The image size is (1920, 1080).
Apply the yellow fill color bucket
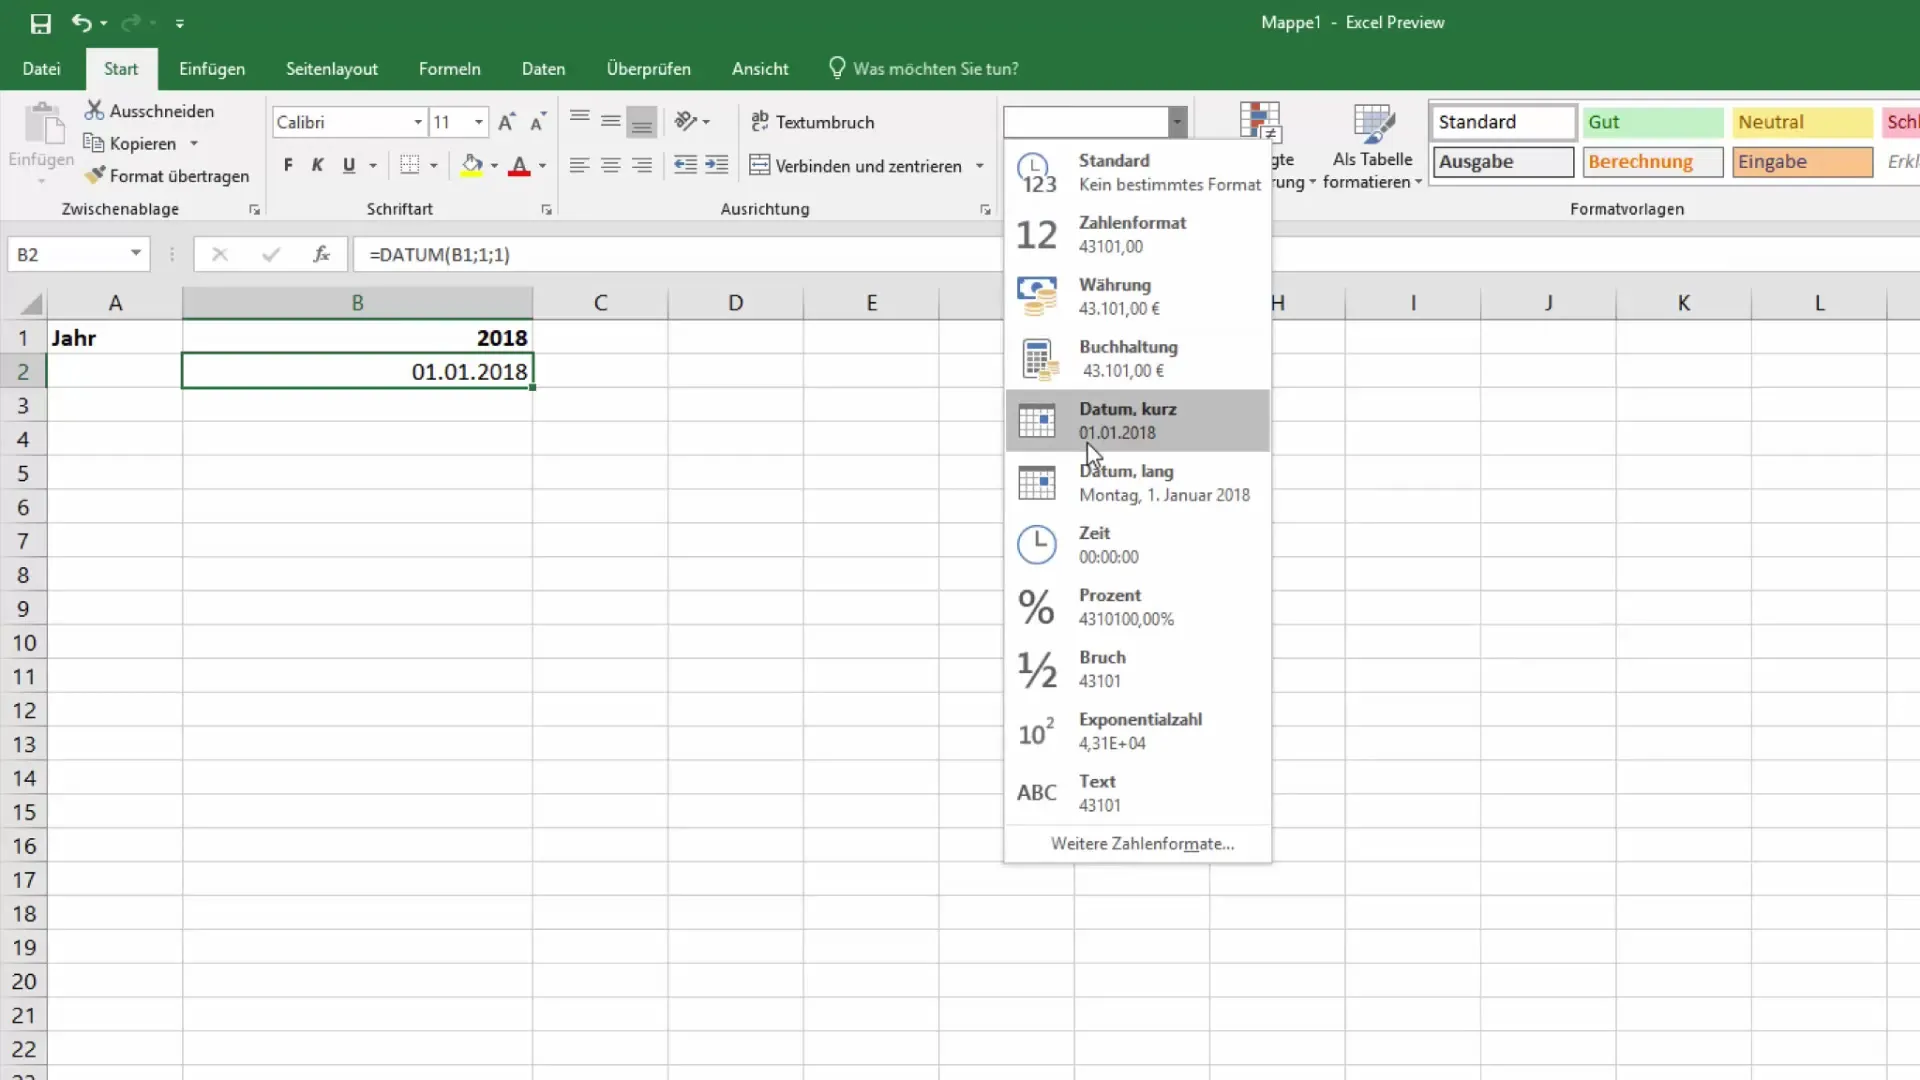pyautogui.click(x=472, y=165)
